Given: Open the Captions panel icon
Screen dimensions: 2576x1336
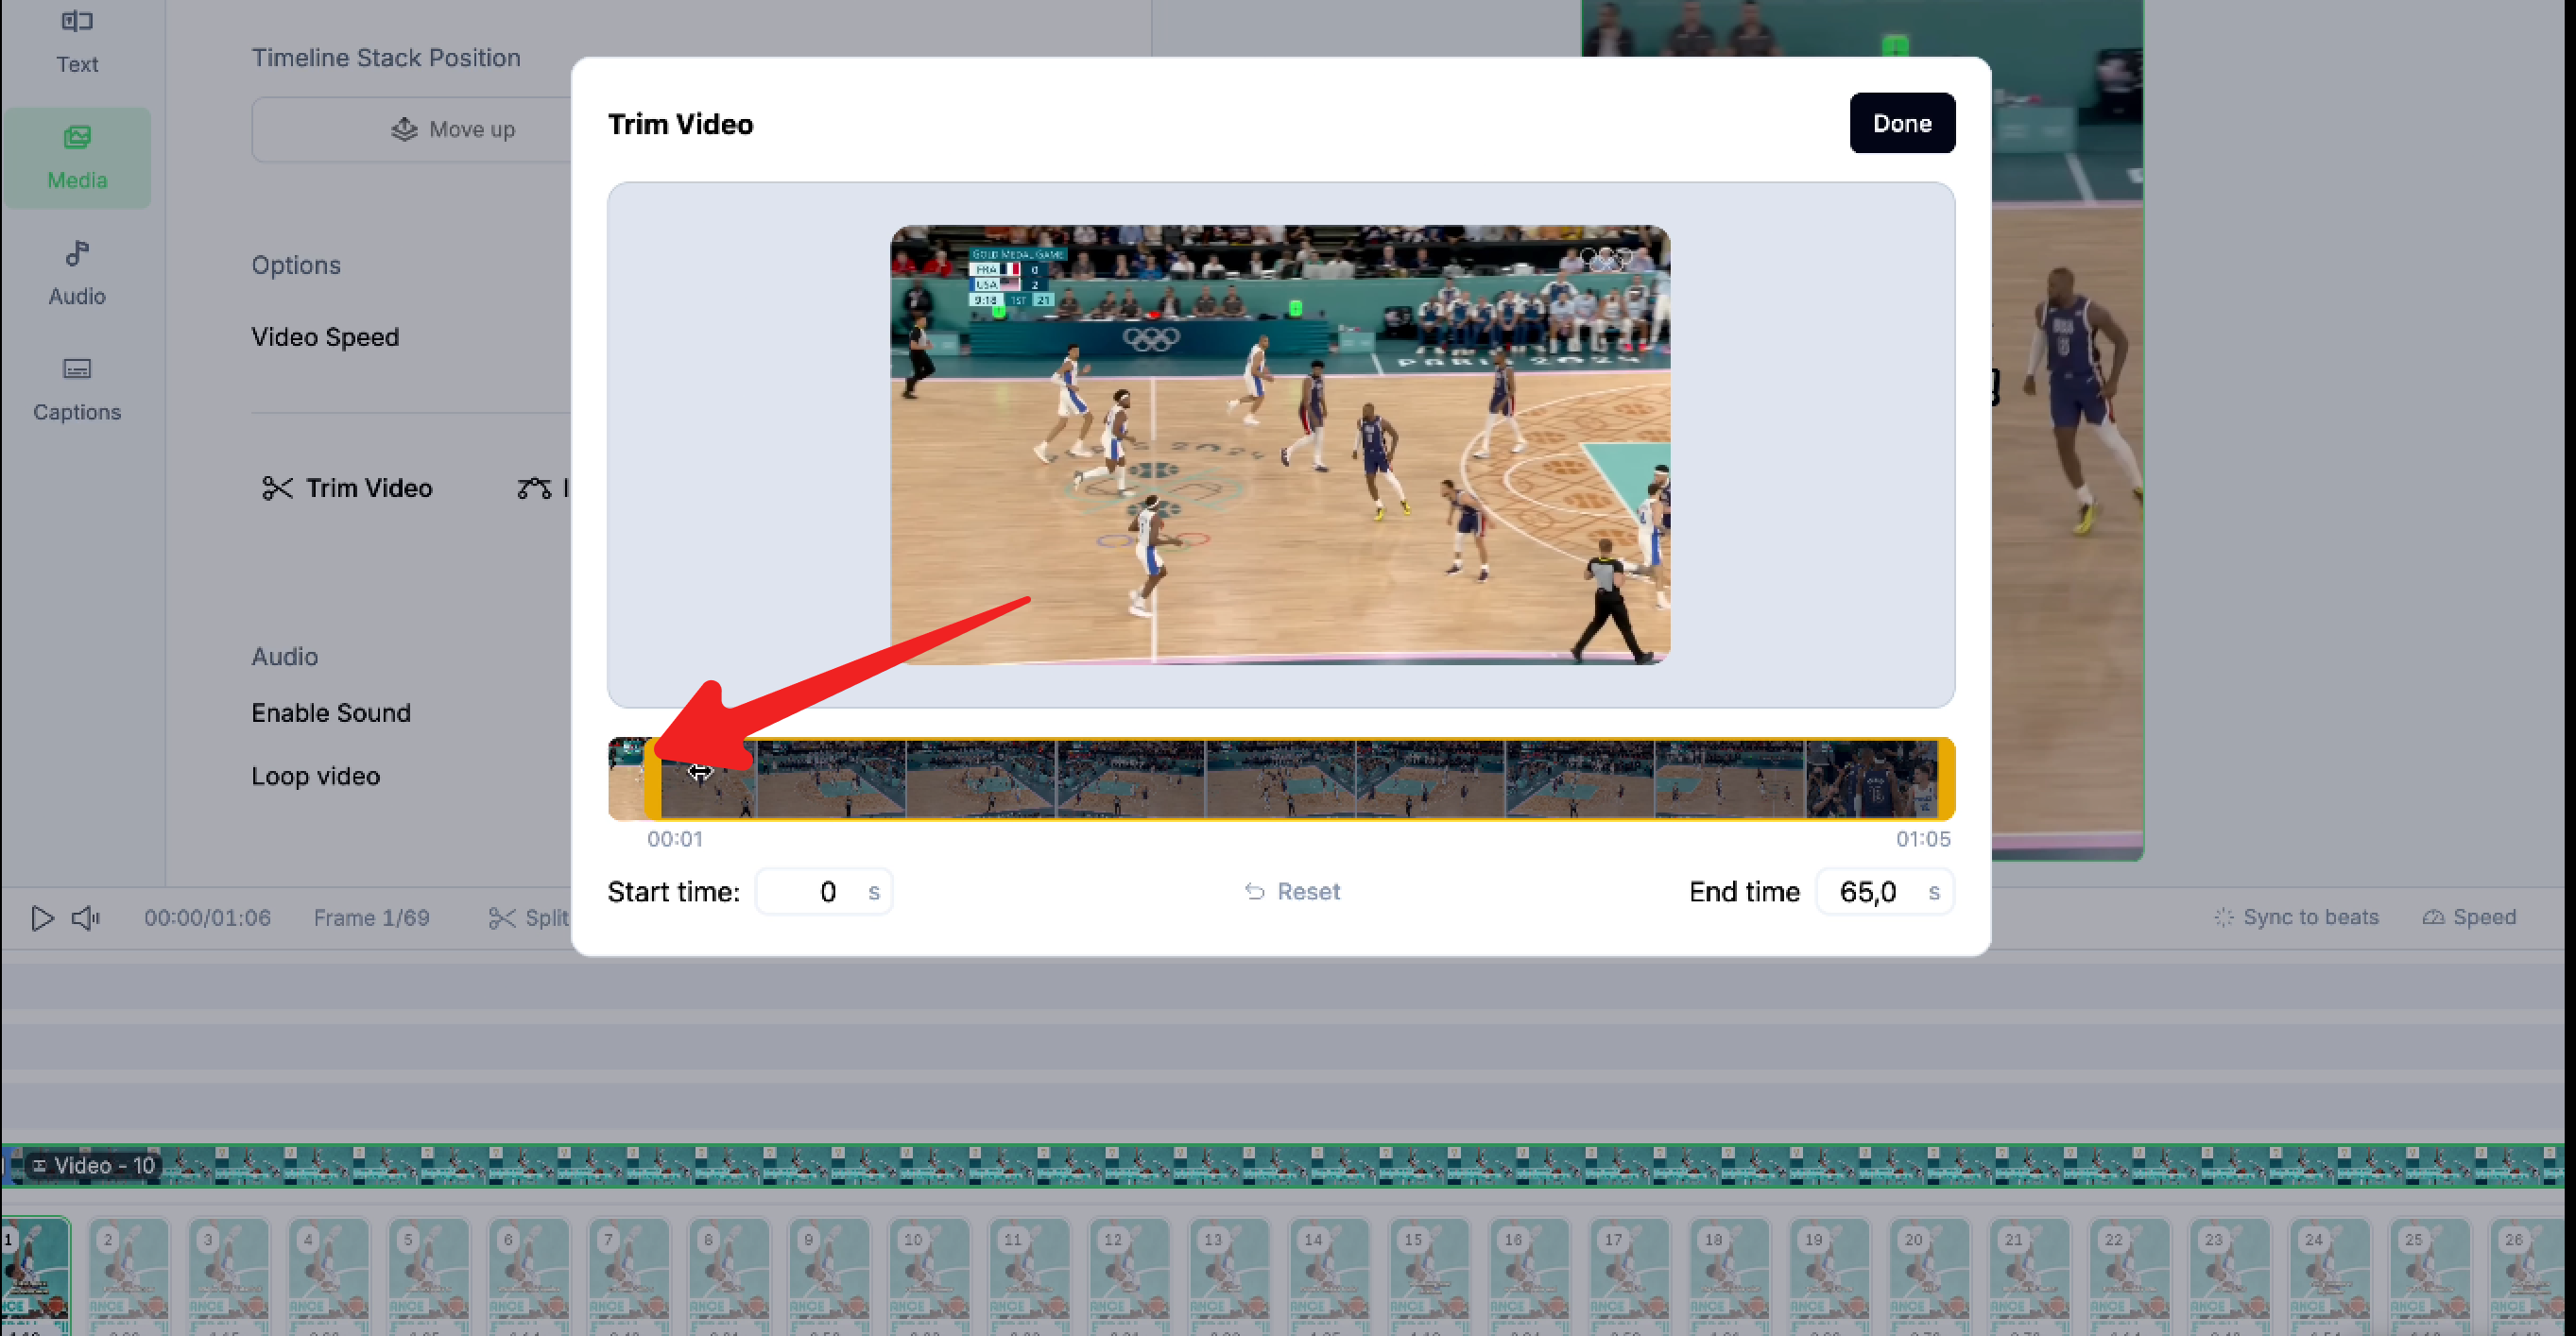Looking at the screenshot, I should coord(77,370).
